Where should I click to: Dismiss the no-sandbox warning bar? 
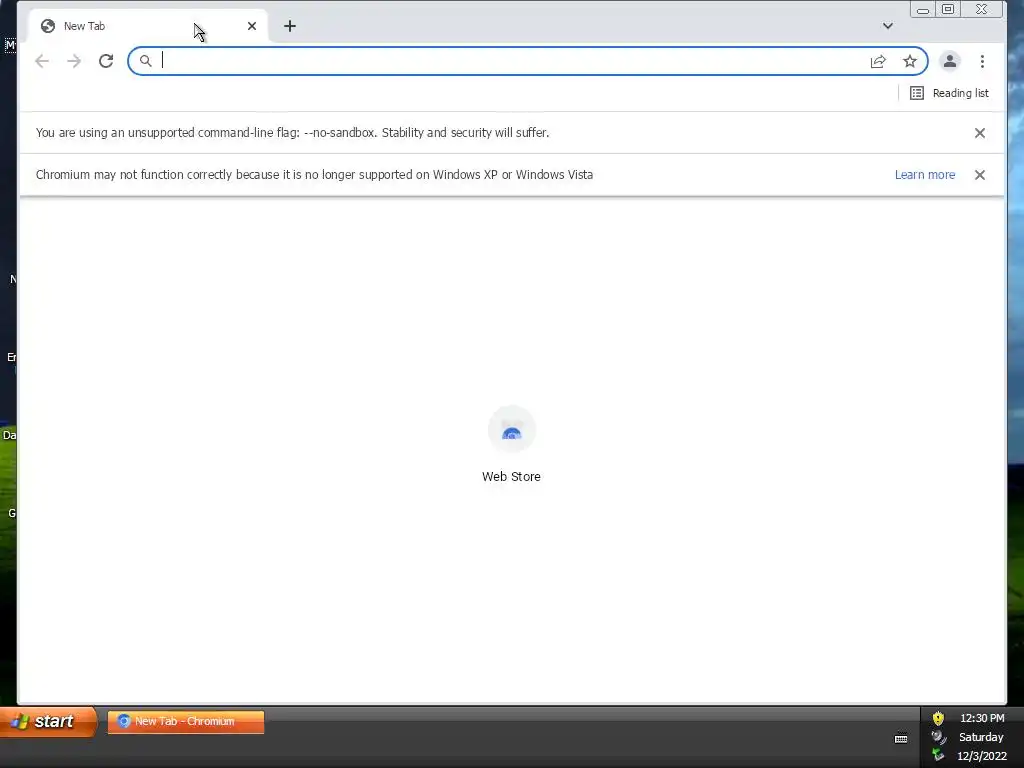point(980,133)
